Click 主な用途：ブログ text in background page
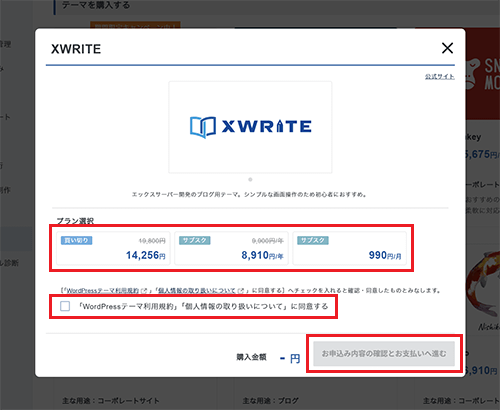This screenshot has height=410, width=500. [x=270, y=400]
